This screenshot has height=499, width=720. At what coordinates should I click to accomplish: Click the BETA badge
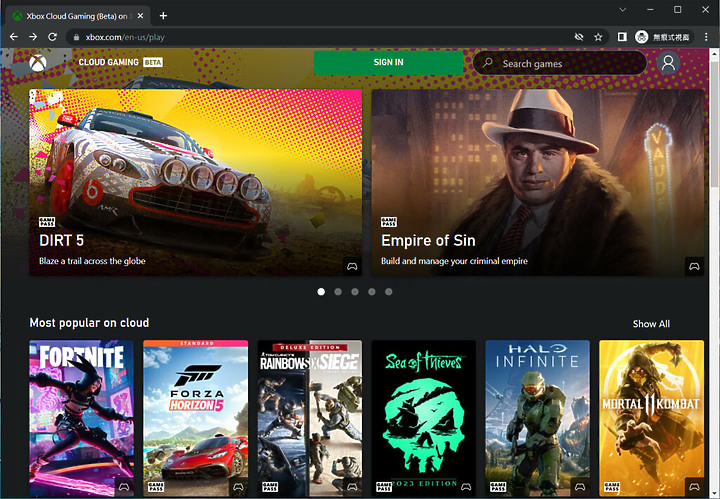(153, 62)
